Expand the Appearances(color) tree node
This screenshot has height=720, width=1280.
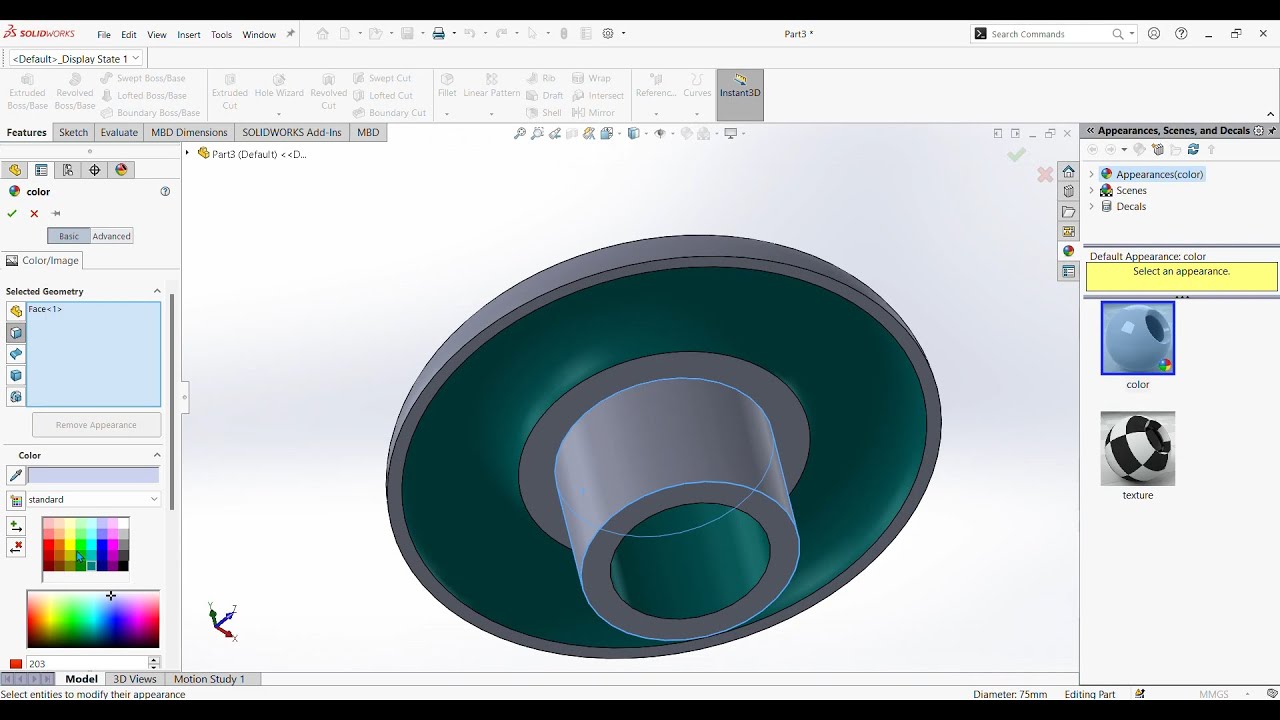click(1092, 174)
